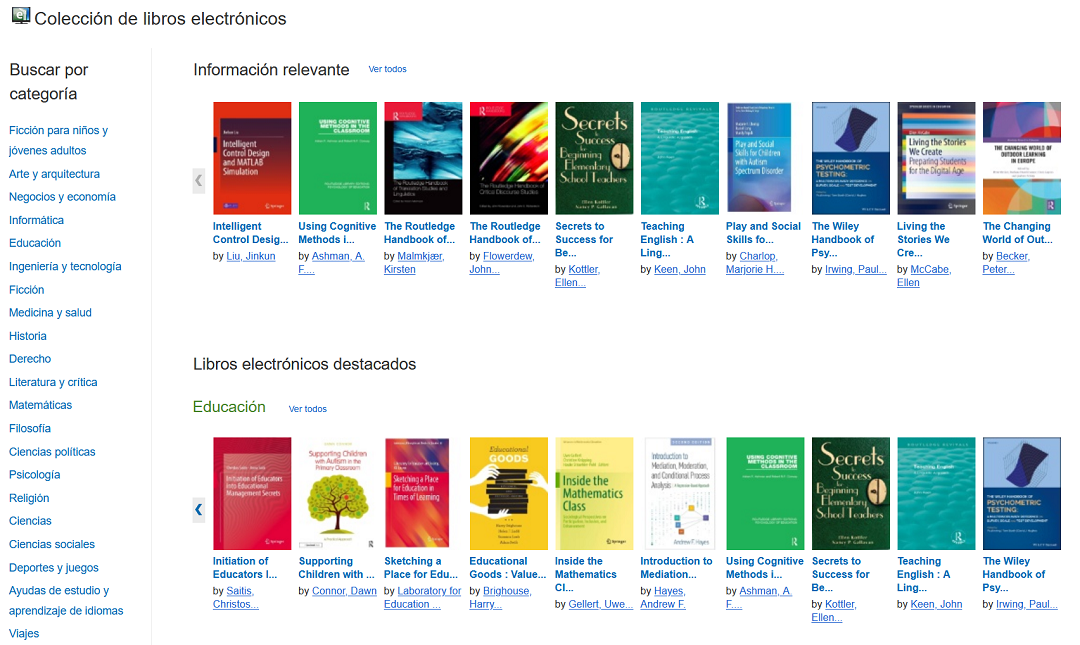Open Routledge Handbook cover by Malmkjær
1080x645 pixels.
coord(423,158)
